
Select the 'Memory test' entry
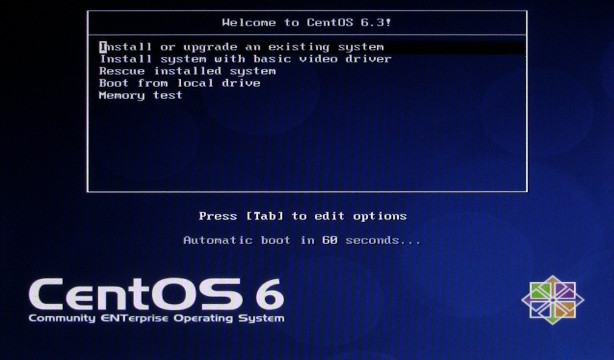[141, 96]
